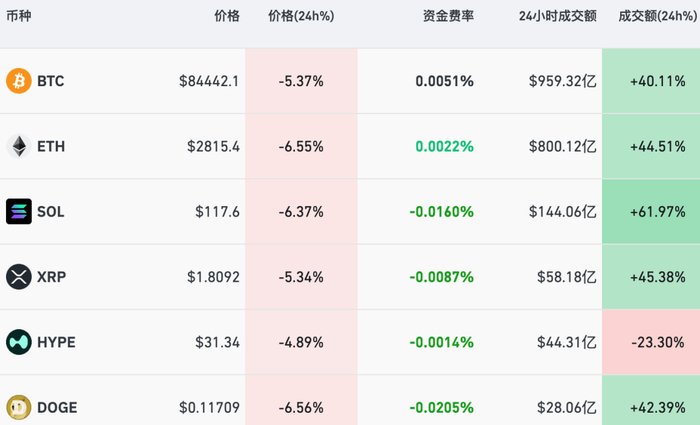The width and height of the screenshot is (700, 425).
Task: Sort by 资金费率 column header
Action: [x=448, y=16]
